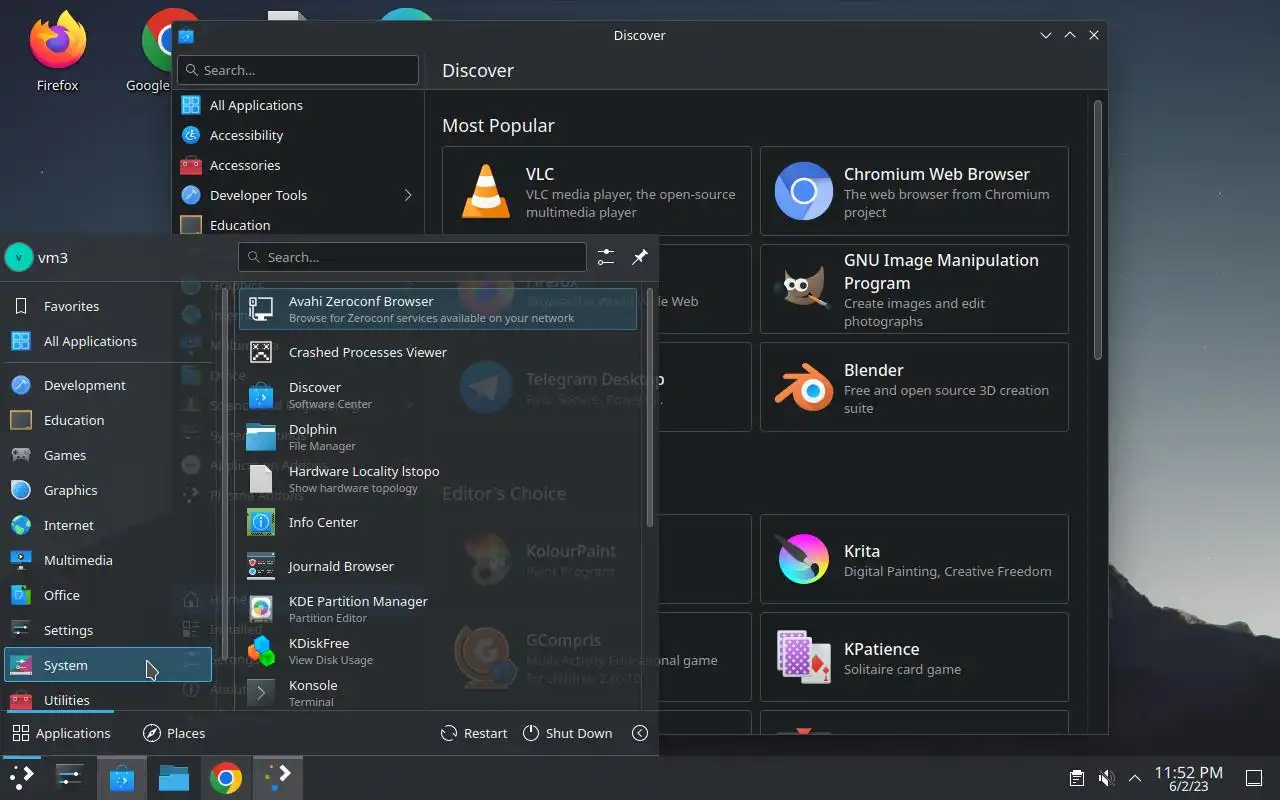Open the Krita app card
The image size is (1280, 800).
point(914,559)
